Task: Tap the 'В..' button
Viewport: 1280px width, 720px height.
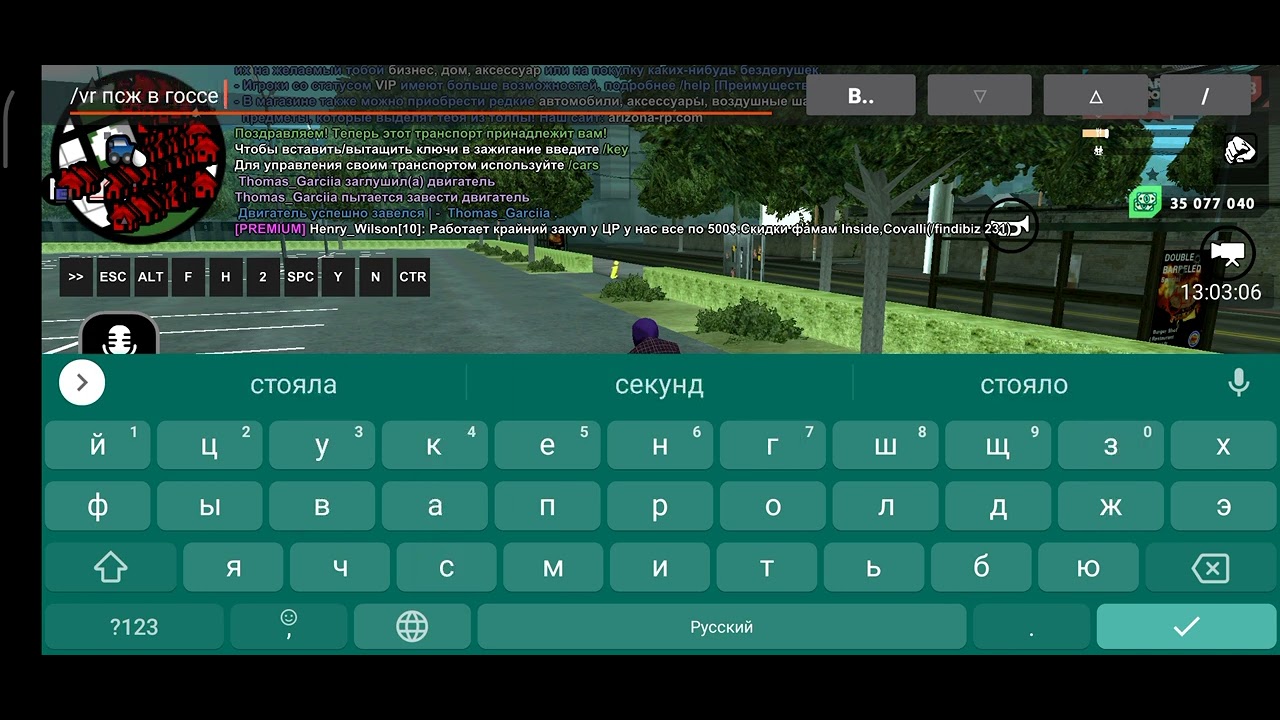Action: (861, 96)
